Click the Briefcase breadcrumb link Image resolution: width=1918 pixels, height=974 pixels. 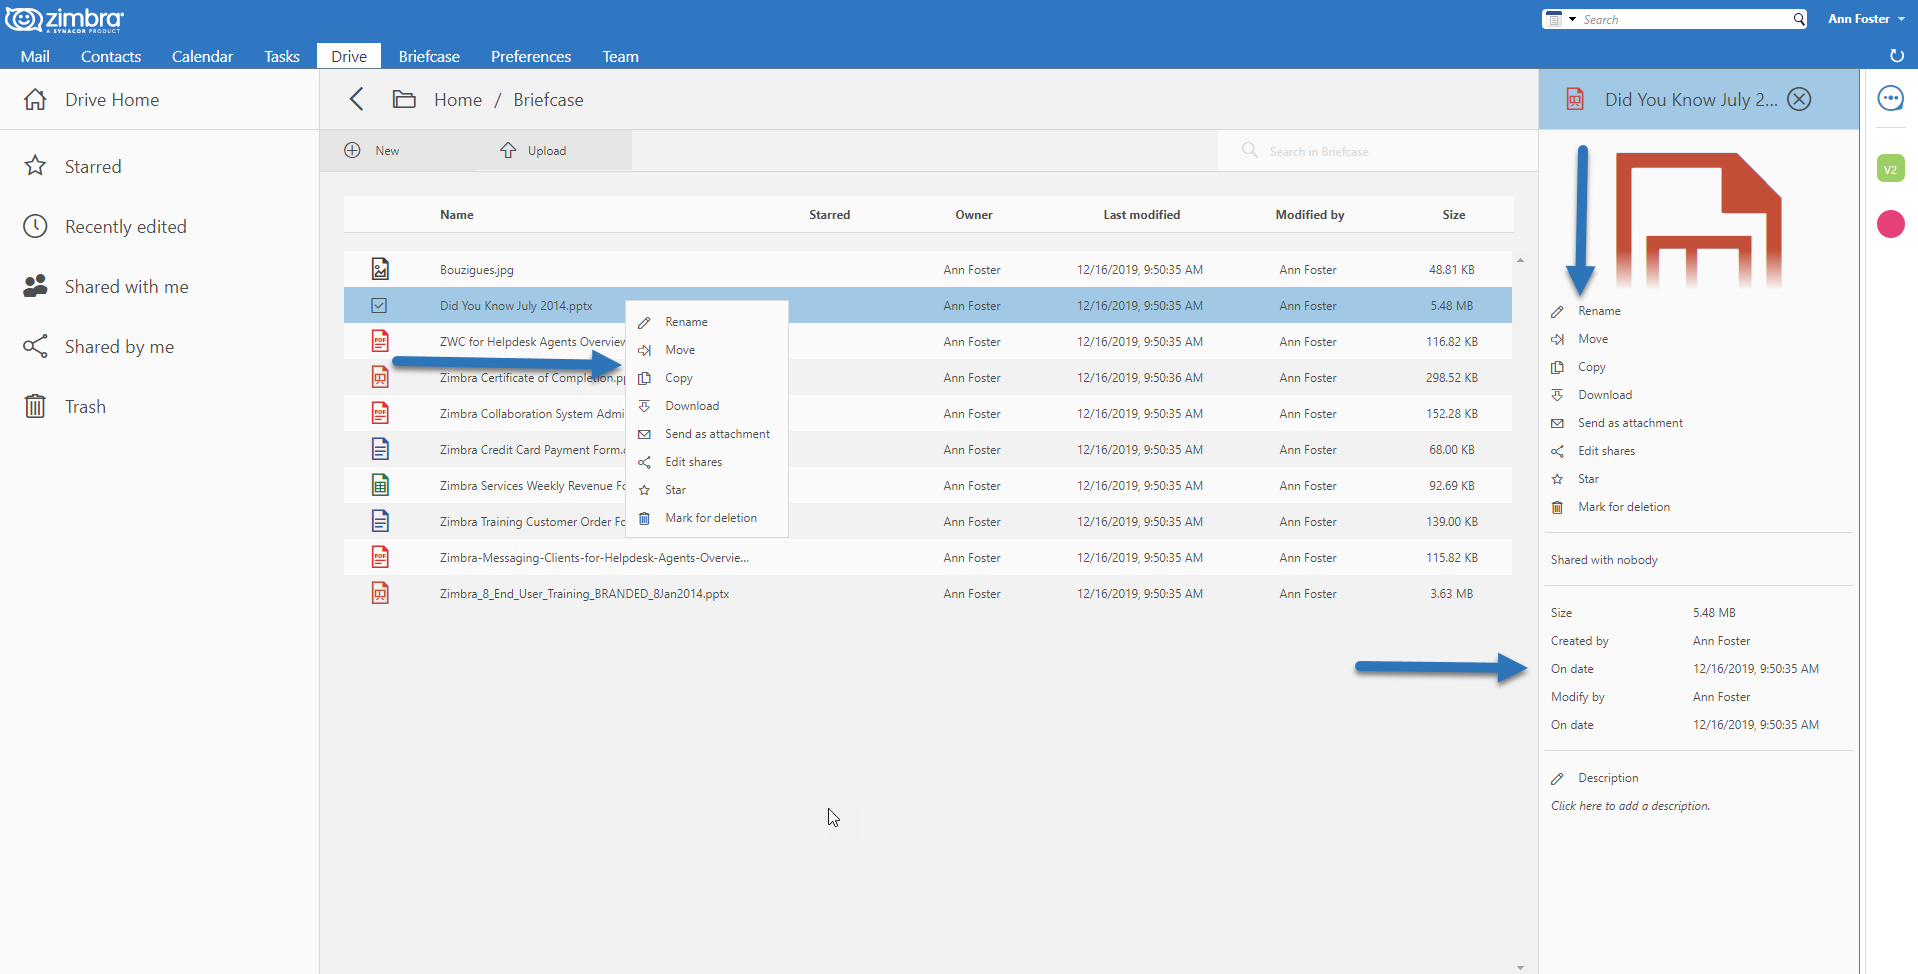(x=548, y=99)
